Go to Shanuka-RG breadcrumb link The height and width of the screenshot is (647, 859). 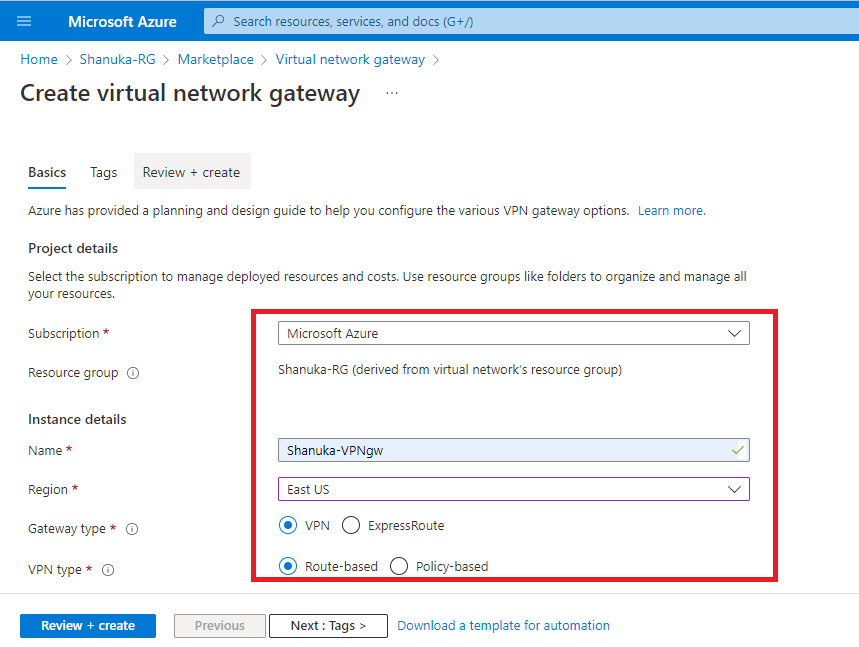(117, 59)
